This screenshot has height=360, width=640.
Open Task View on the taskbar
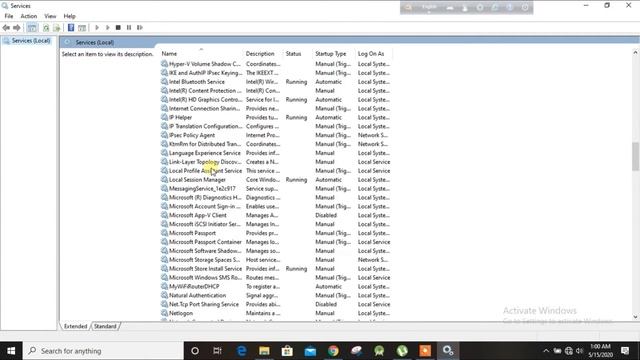pyautogui.click(x=218, y=351)
